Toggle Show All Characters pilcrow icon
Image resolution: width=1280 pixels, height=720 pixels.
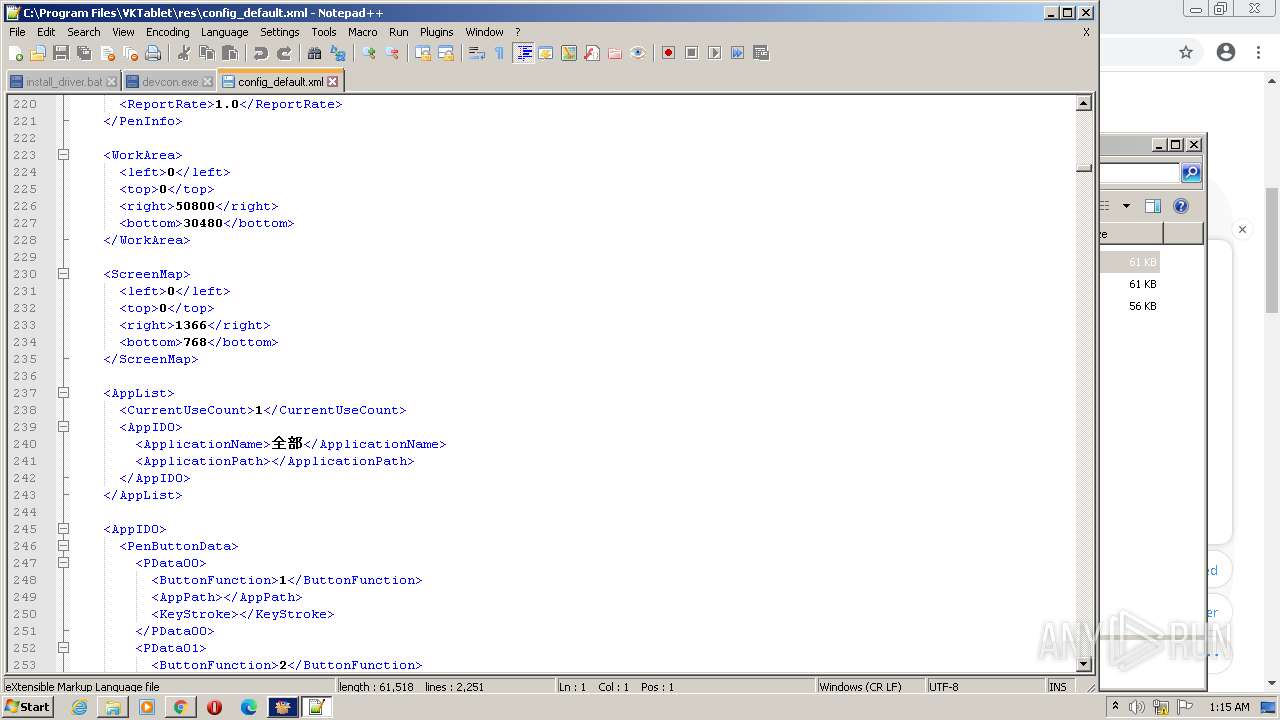(x=500, y=53)
